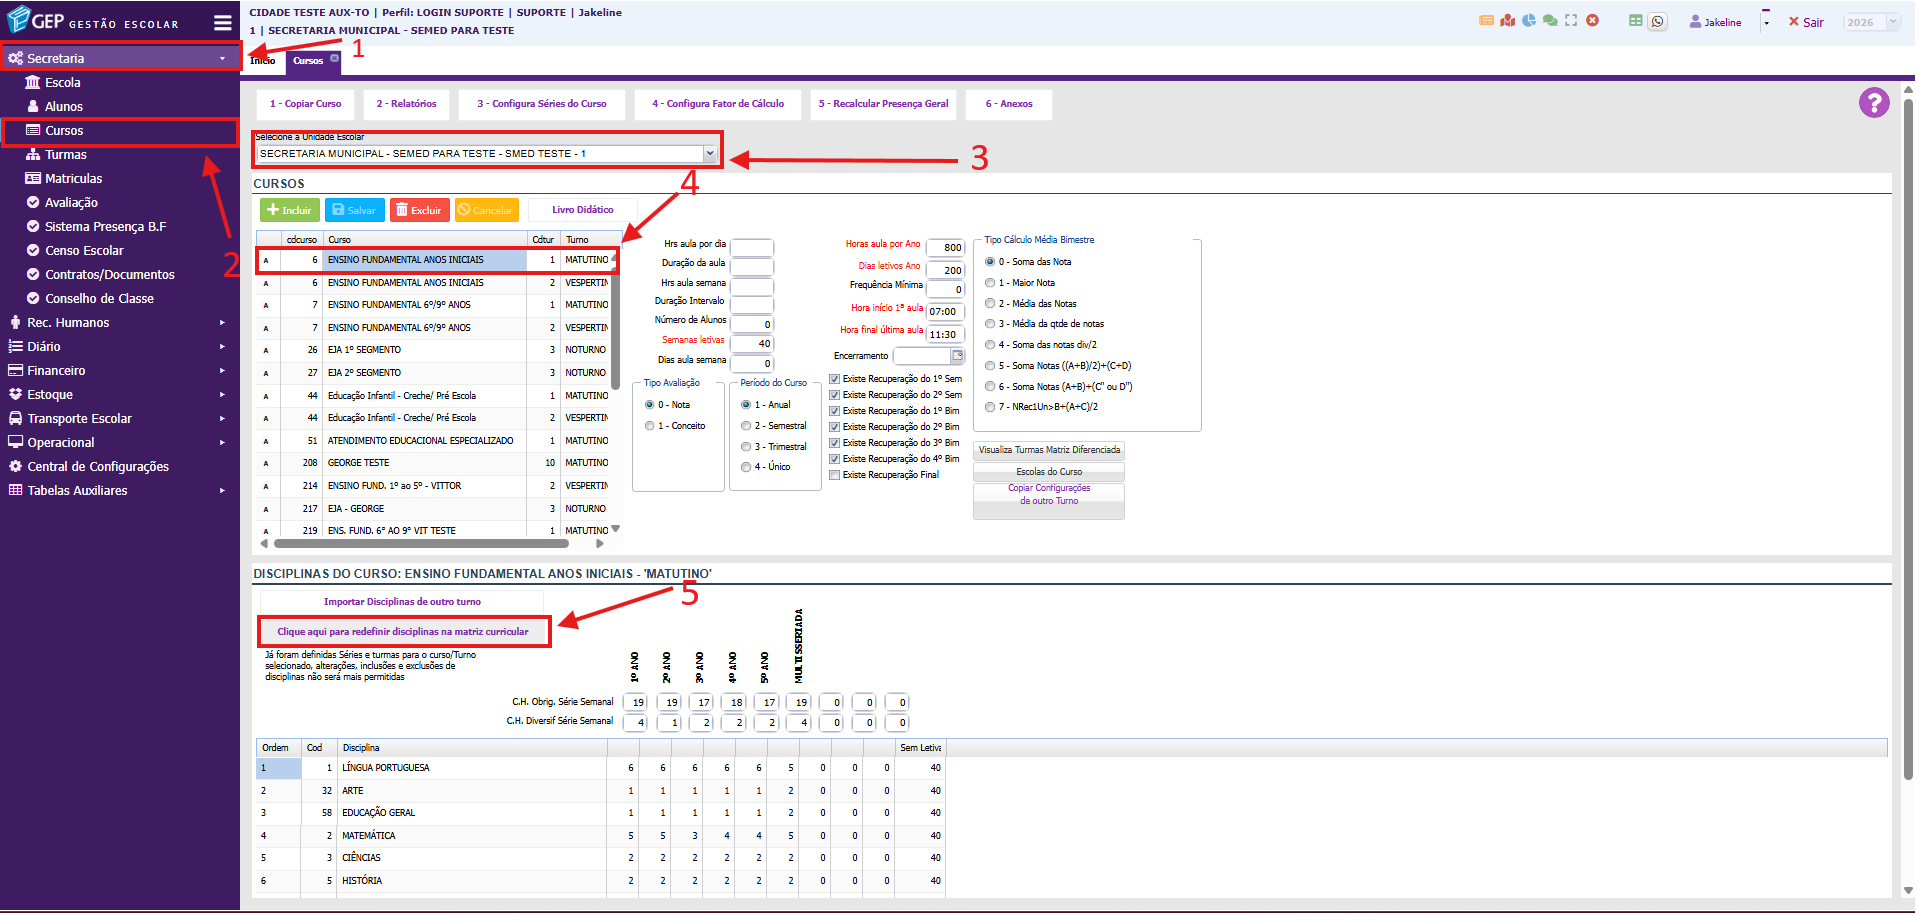Click the pie chart icon in header
Viewport: 1919px width, 916px height.
[x=1528, y=21]
